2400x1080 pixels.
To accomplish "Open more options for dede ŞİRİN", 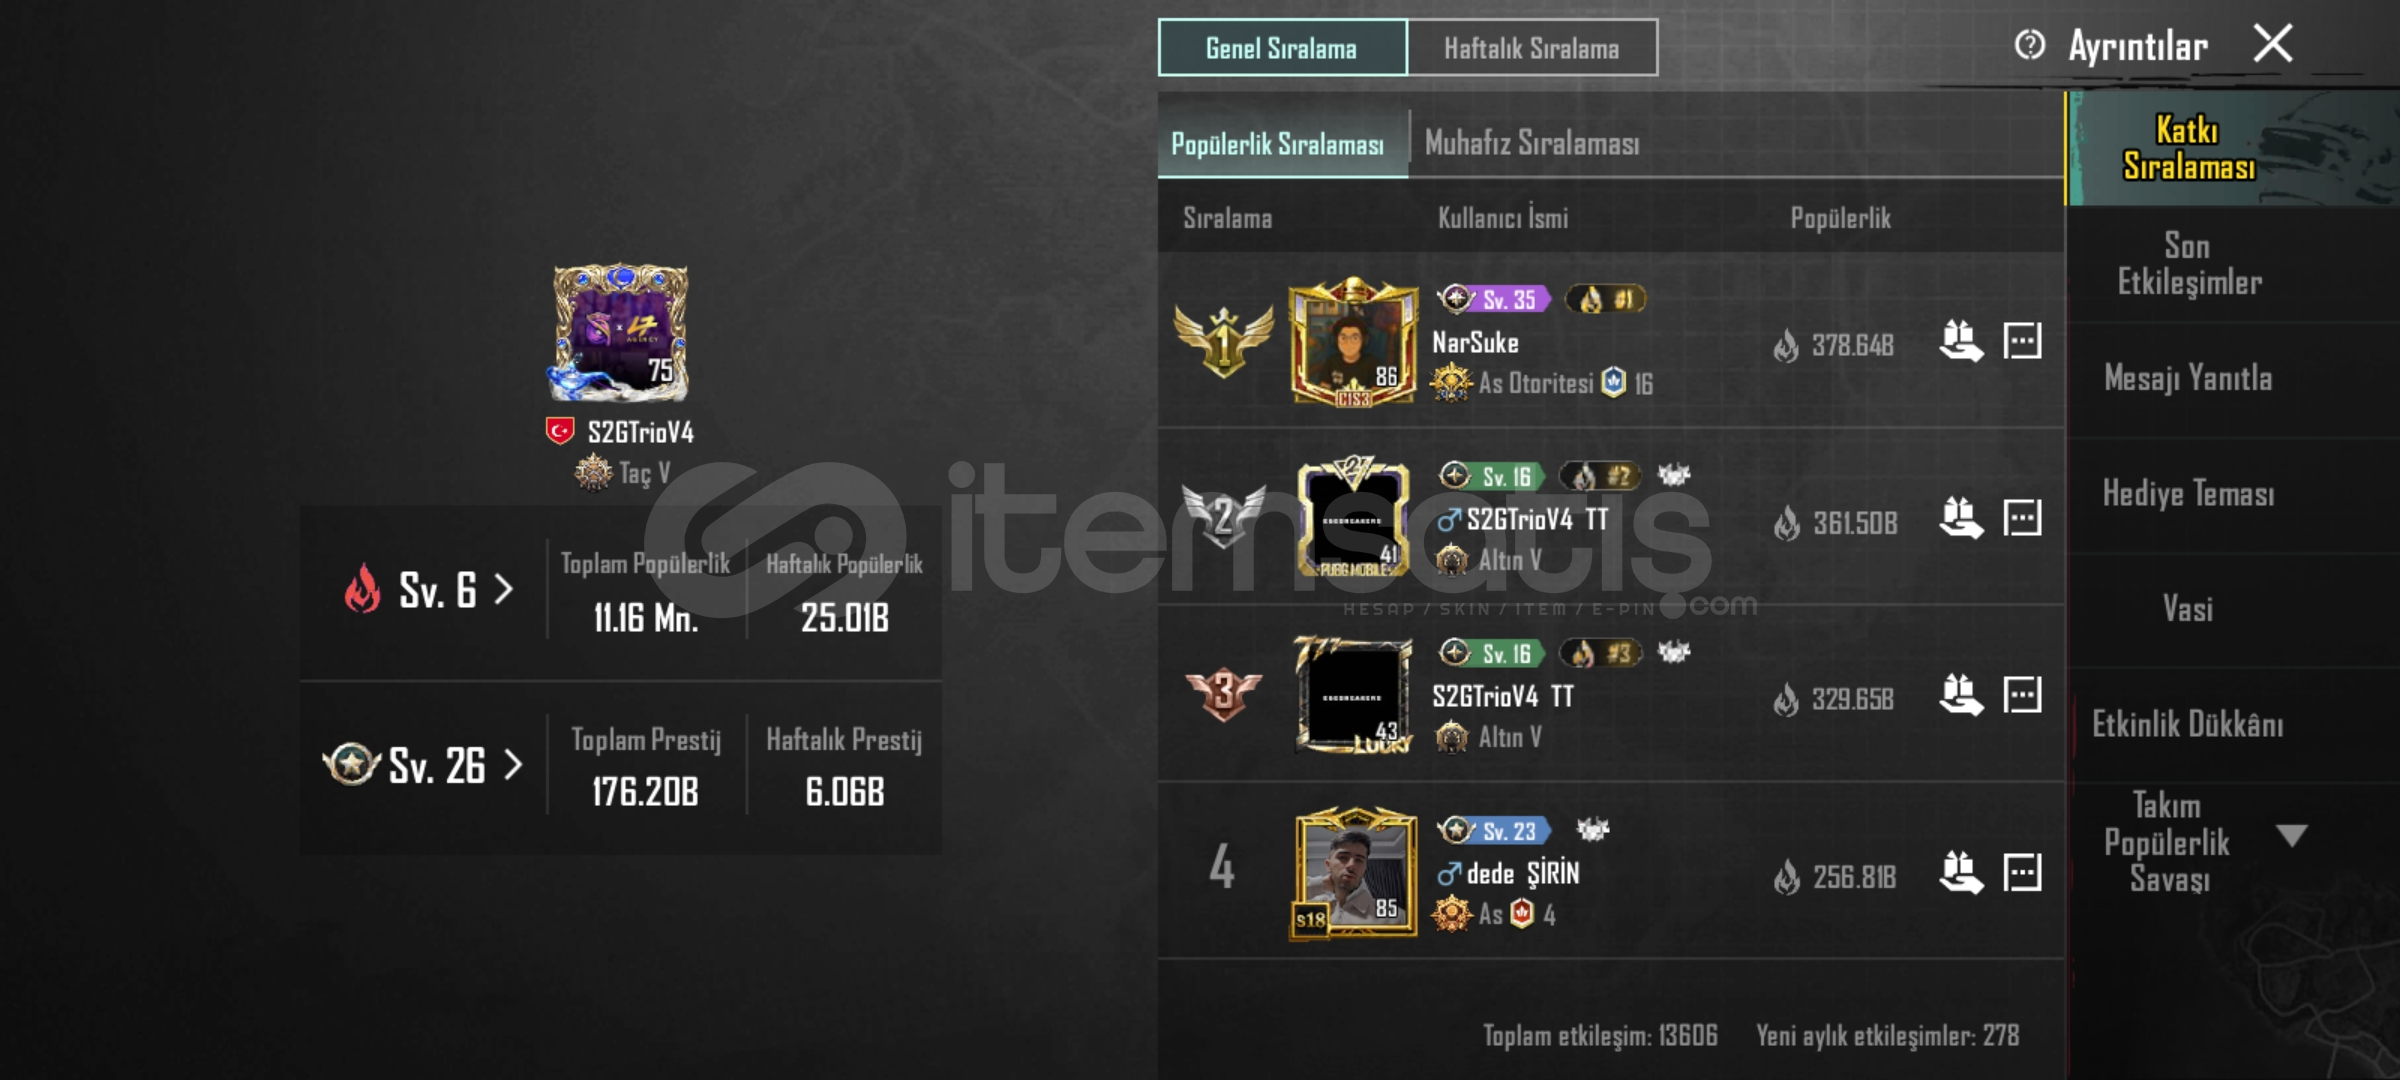I will 2022,872.
